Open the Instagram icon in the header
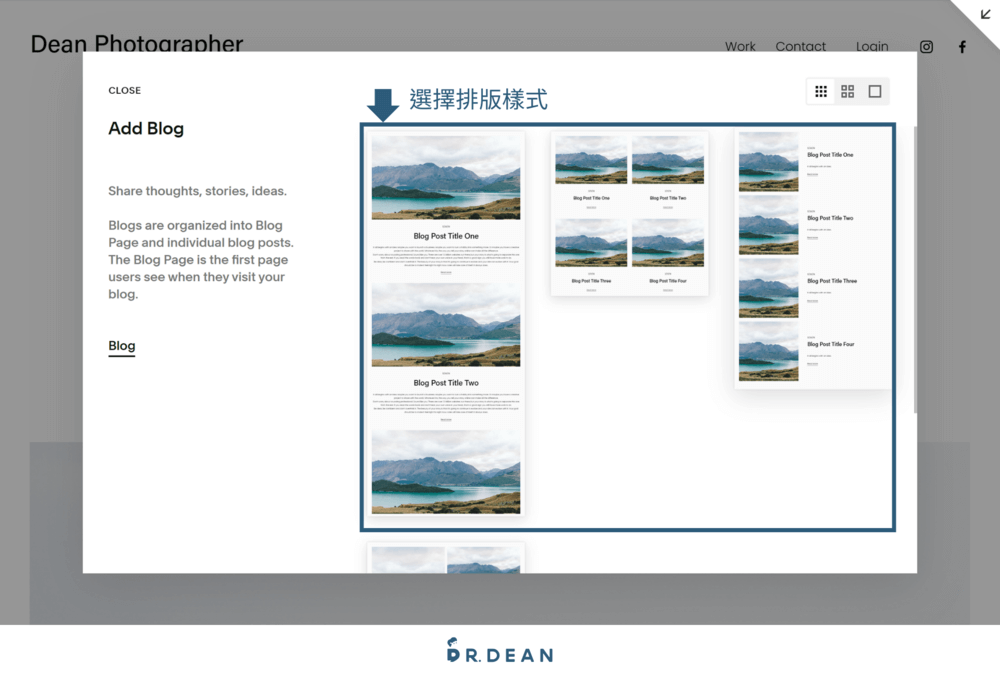The image size is (1000, 677). click(x=926, y=46)
